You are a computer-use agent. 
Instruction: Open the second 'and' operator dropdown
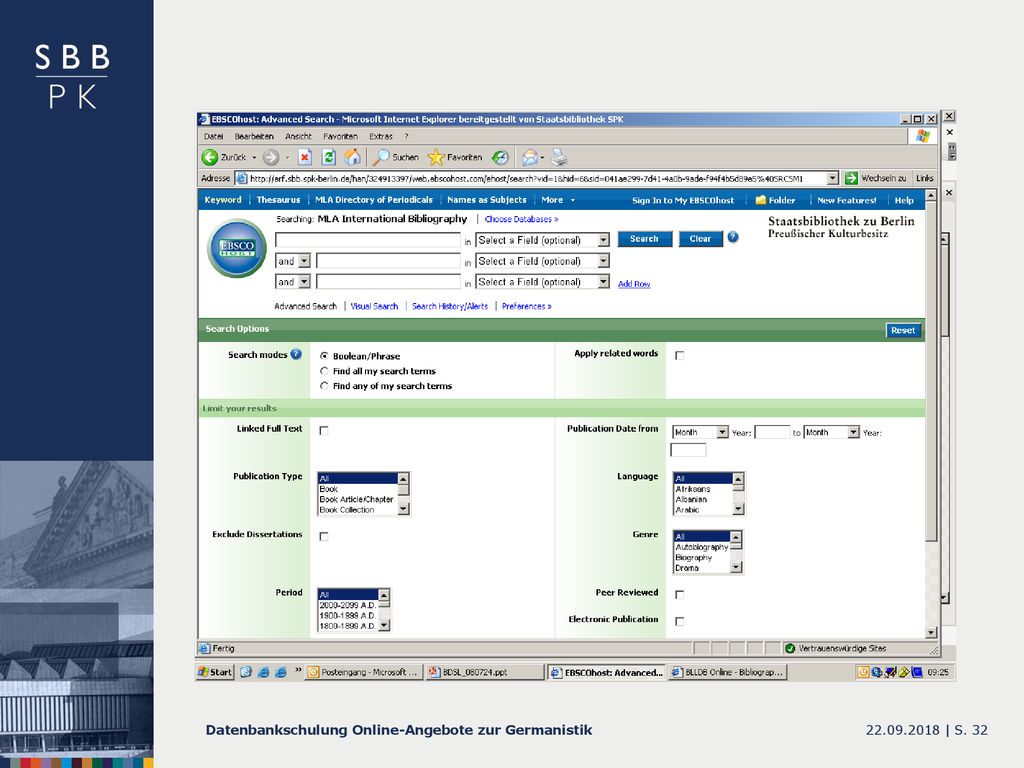click(x=293, y=281)
